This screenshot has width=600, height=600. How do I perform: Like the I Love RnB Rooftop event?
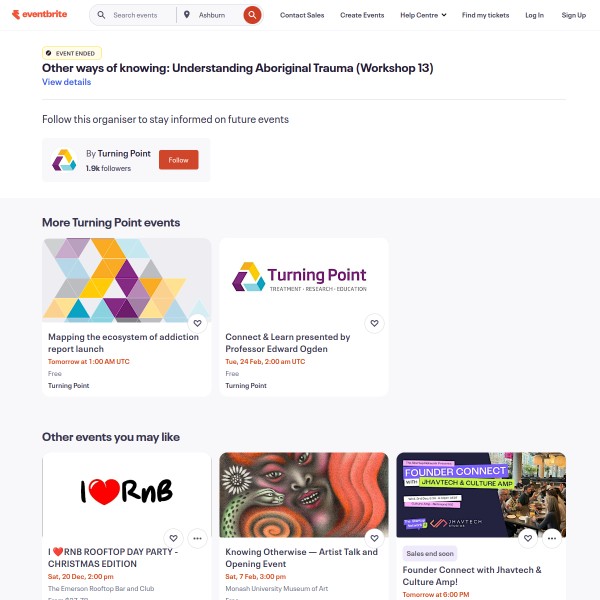click(173, 538)
